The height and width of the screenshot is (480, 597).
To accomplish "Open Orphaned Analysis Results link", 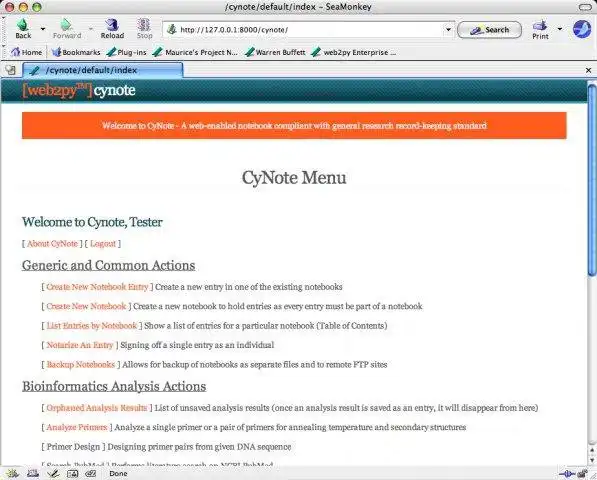I will [97, 408].
